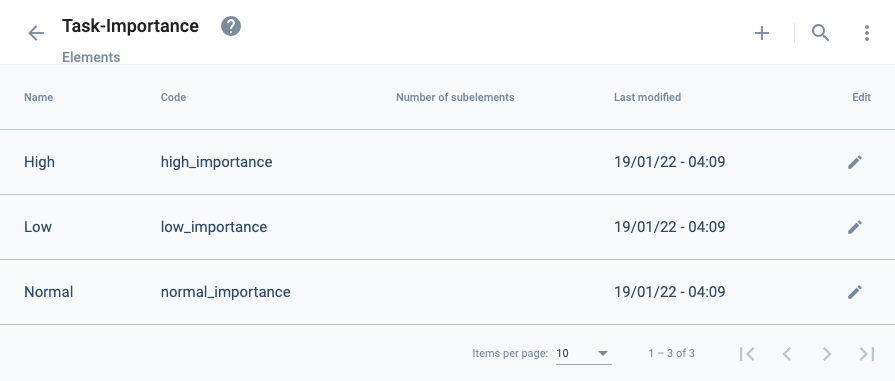Open search with the magnifier icon
The height and width of the screenshot is (381, 895).
pyautogui.click(x=820, y=33)
